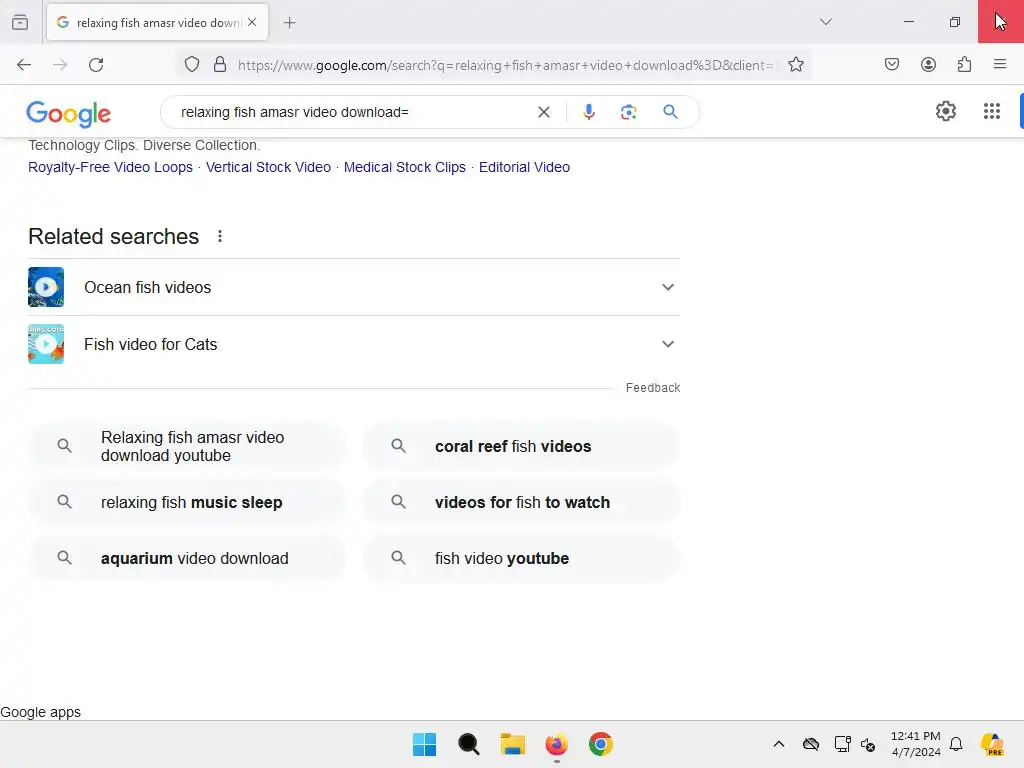The width and height of the screenshot is (1024, 768).
Task: Save page to Pocket
Action: click(x=891, y=64)
